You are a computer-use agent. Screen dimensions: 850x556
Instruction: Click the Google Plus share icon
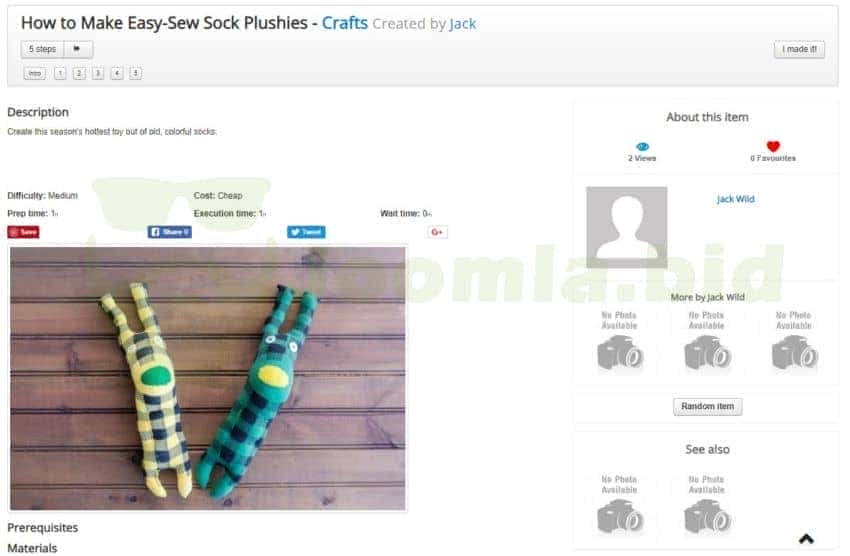click(x=437, y=232)
